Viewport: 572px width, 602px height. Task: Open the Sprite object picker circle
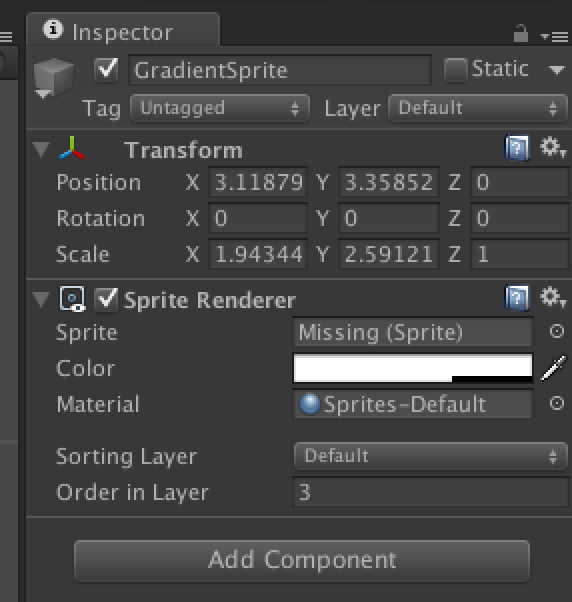coord(557,331)
